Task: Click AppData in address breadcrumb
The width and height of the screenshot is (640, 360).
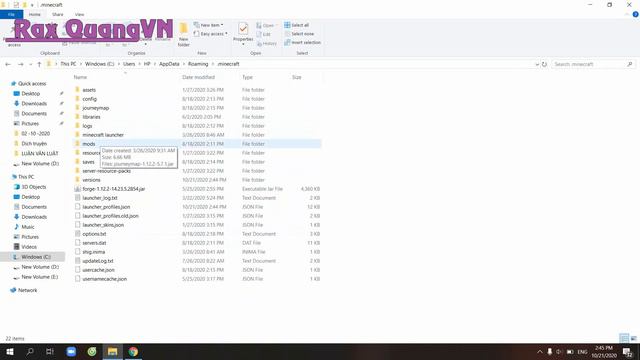Action: tap(169, 64)
